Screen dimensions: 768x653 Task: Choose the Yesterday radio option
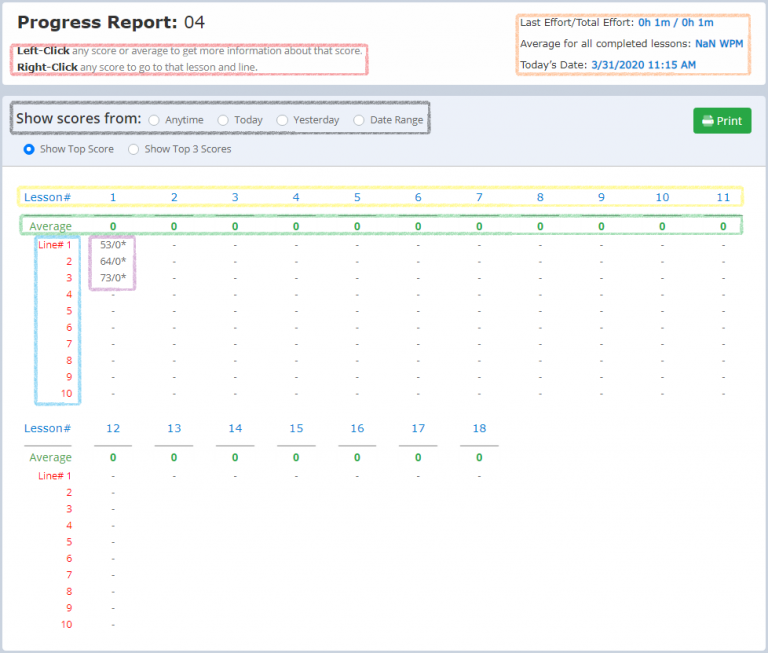pos(282,120)
